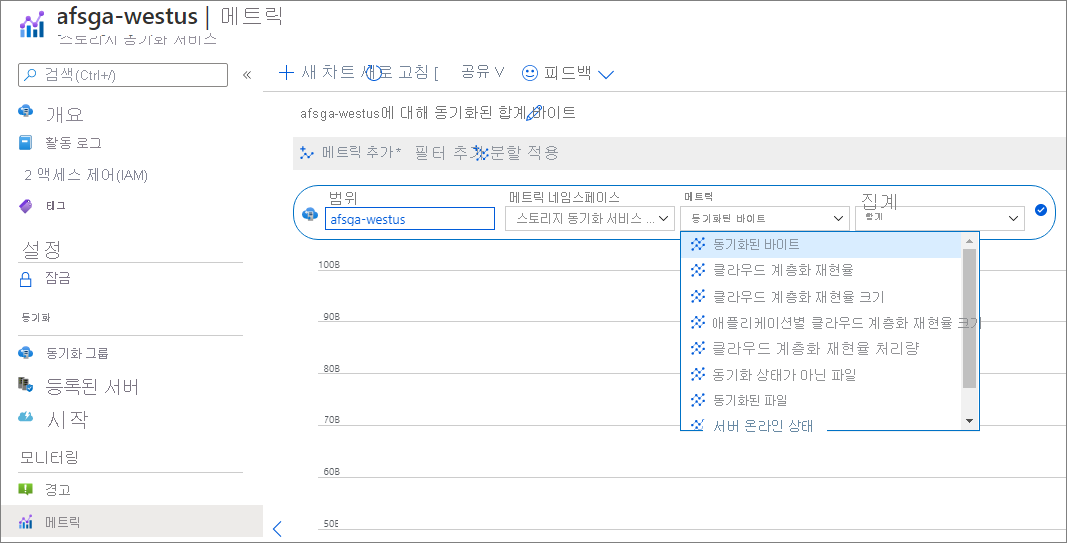Click the 동기화 그룹 cloud icon
This screenshot has width=1067, height=543.
26,352
